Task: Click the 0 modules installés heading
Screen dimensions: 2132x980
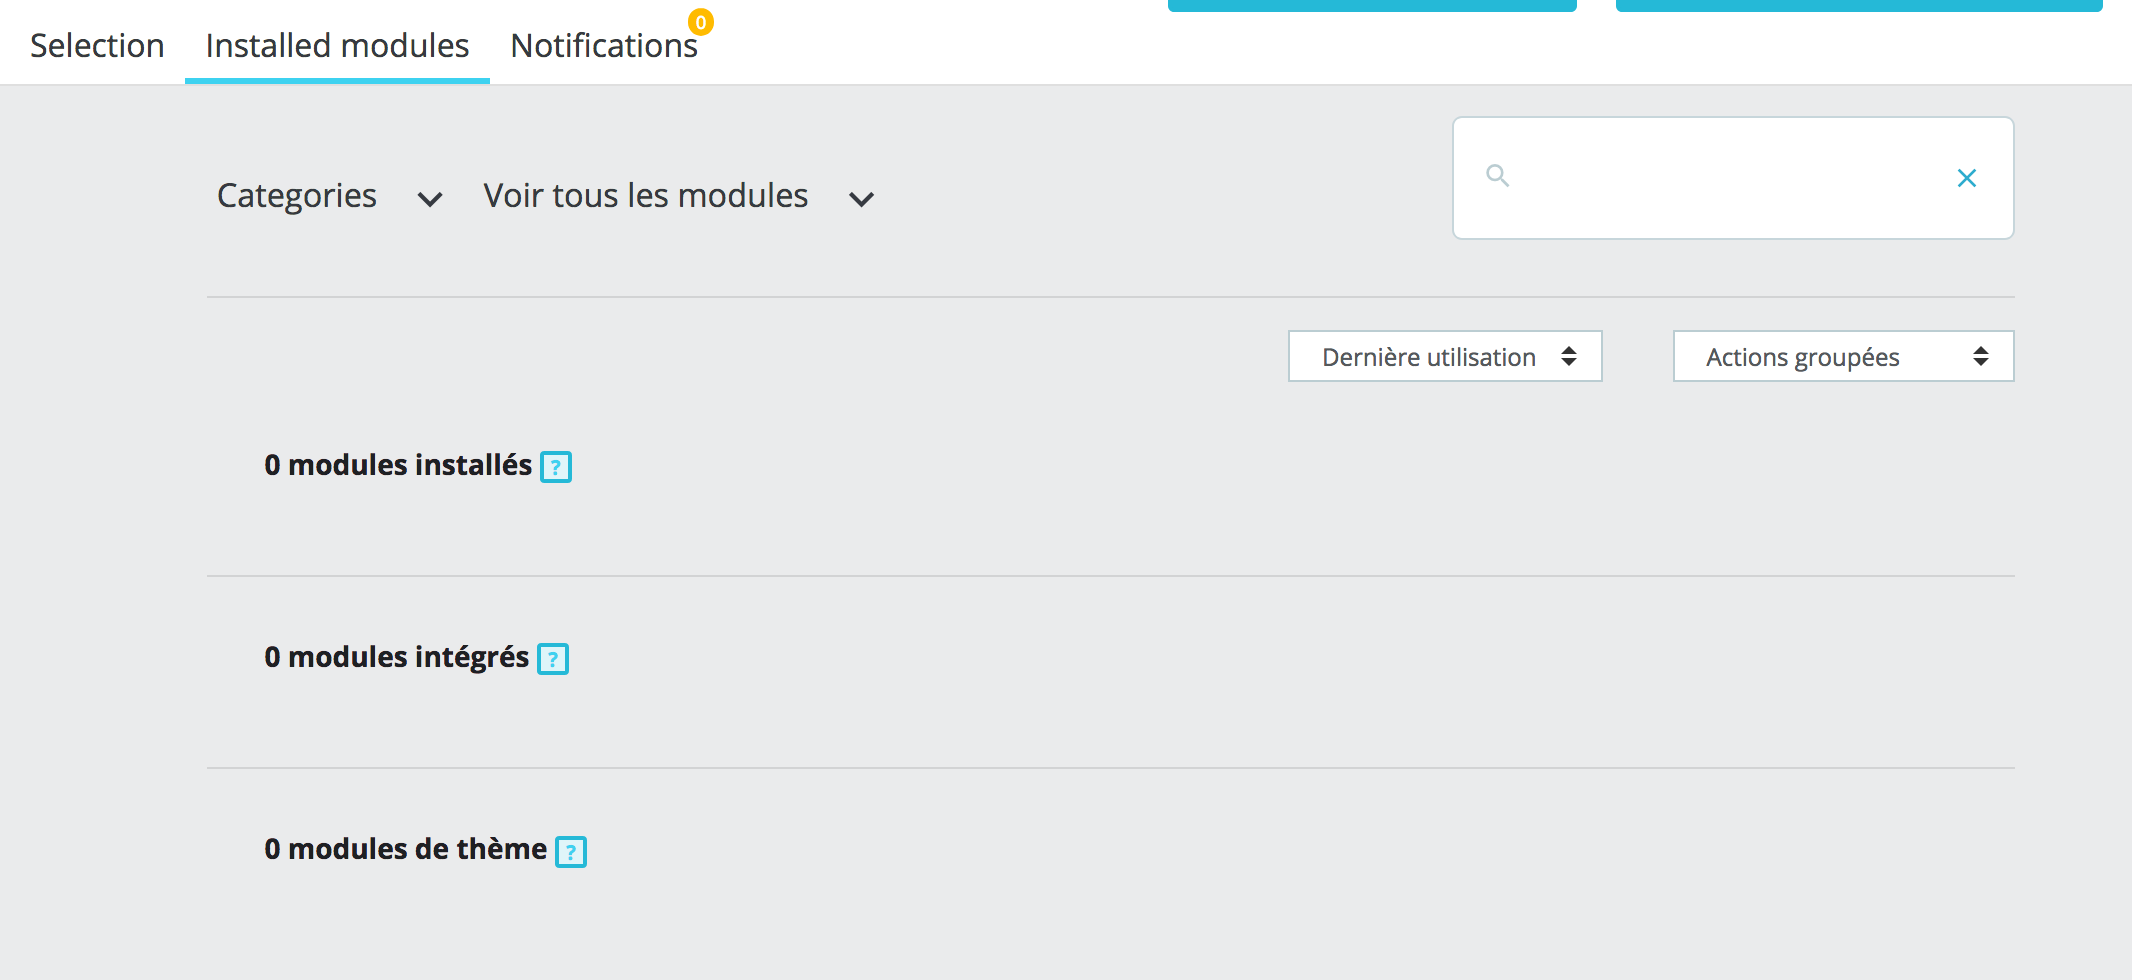Action: pos(398,465)
